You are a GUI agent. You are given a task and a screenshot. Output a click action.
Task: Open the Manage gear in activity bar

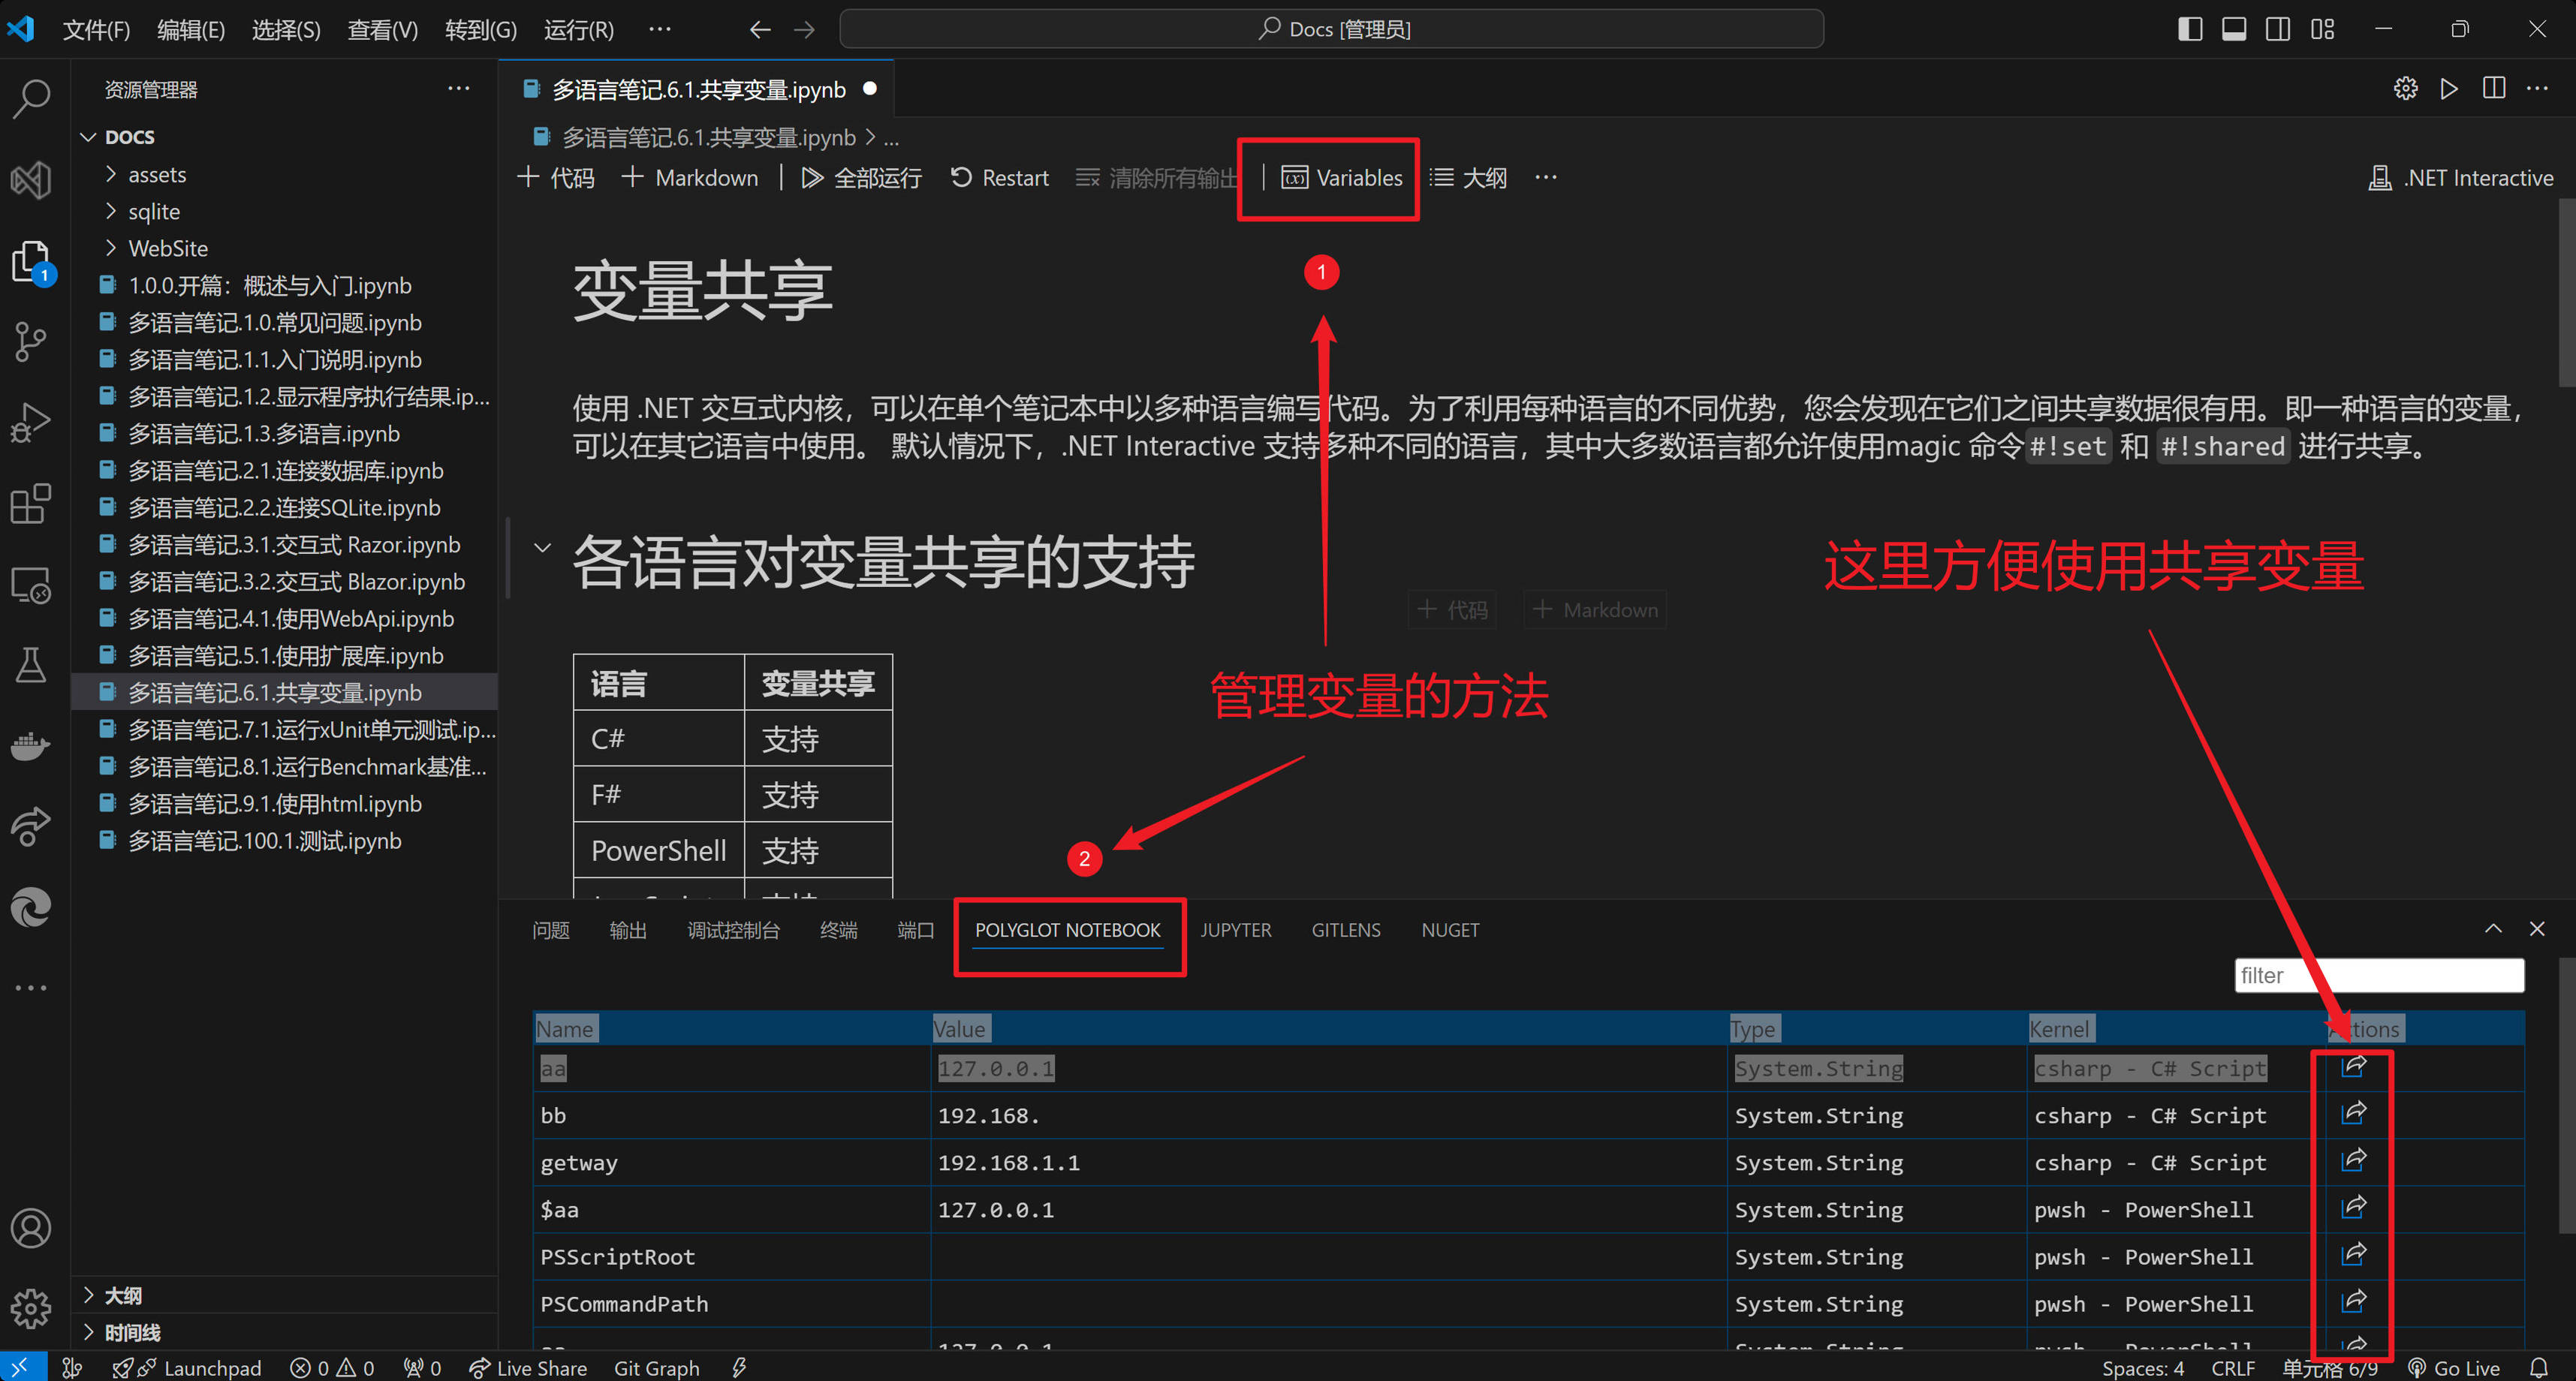(31, 1308)
